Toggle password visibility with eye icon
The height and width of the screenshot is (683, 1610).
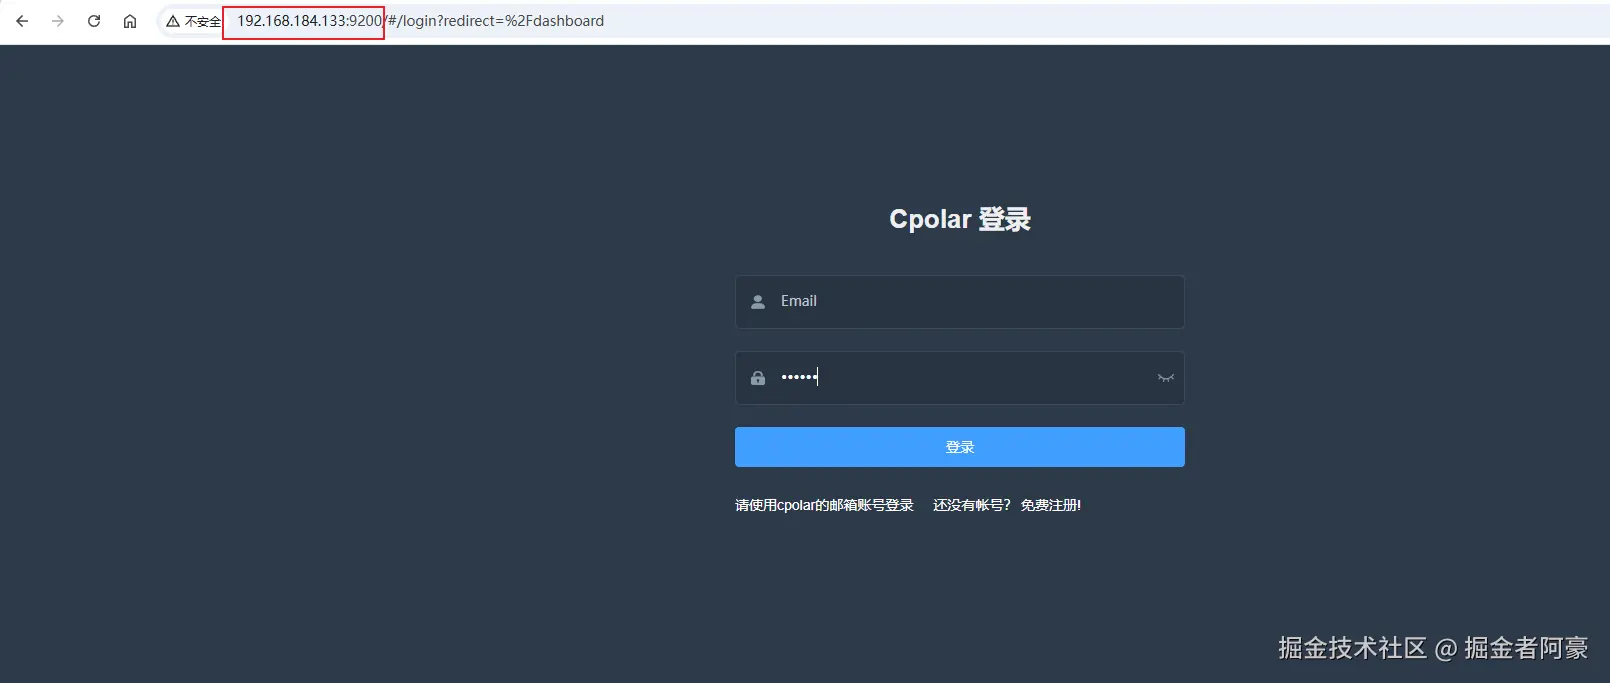tap(1166, 378)
